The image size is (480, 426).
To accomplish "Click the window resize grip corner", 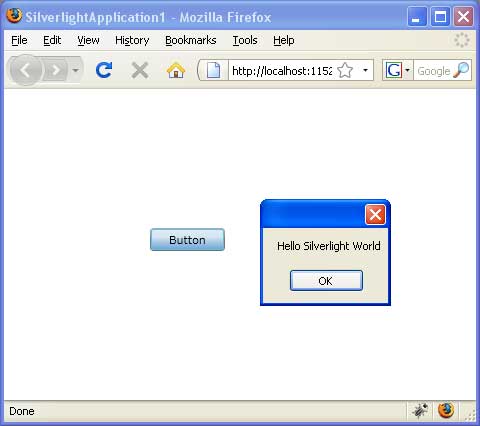I will tap(470, 416).
